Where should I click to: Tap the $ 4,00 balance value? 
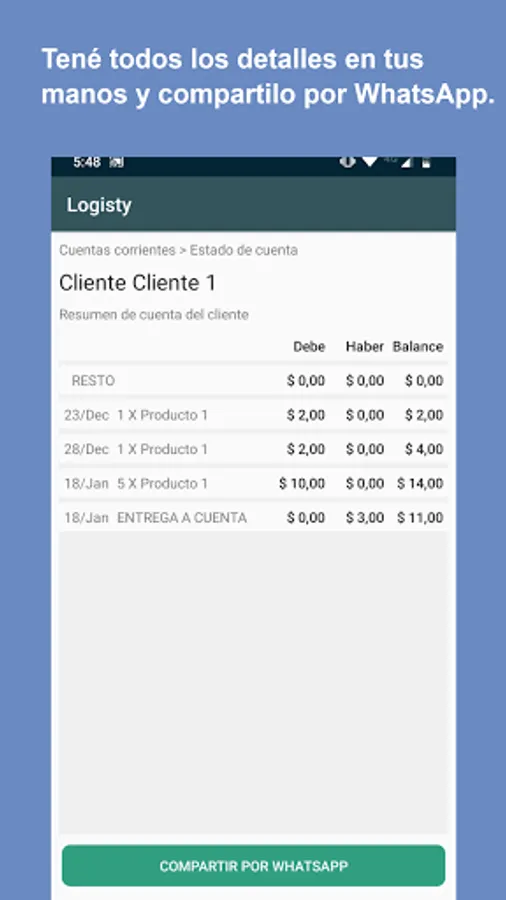[424, 449]
